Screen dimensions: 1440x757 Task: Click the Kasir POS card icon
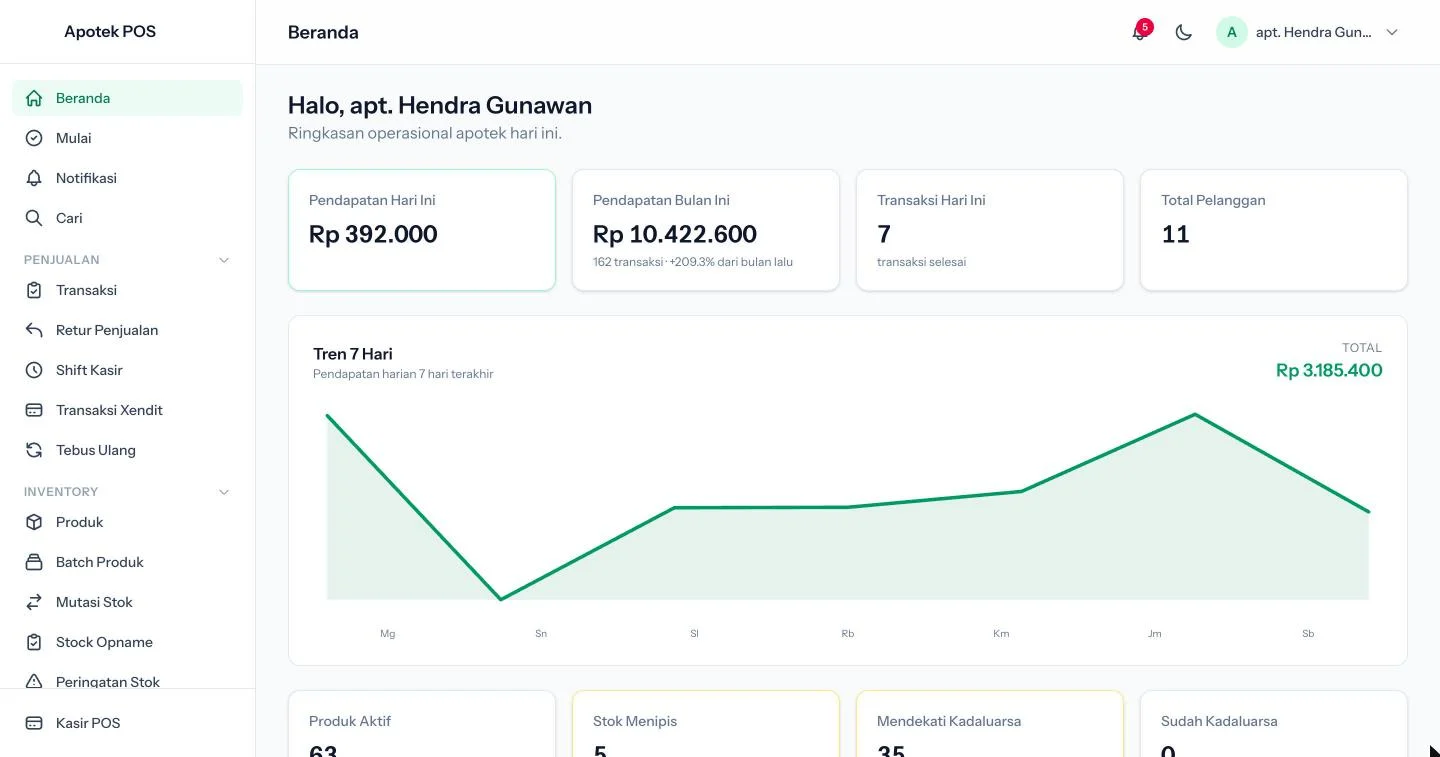pos(34,723)
